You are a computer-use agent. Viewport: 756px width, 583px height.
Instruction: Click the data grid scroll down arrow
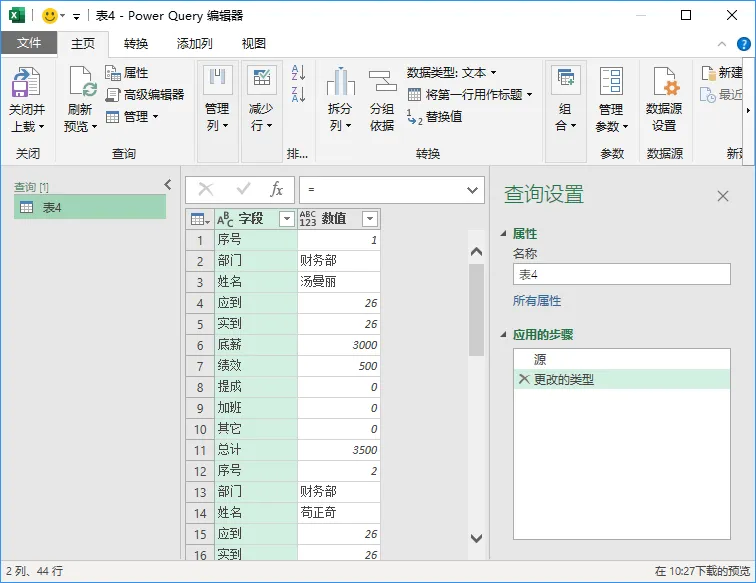(x=476, y=539)
